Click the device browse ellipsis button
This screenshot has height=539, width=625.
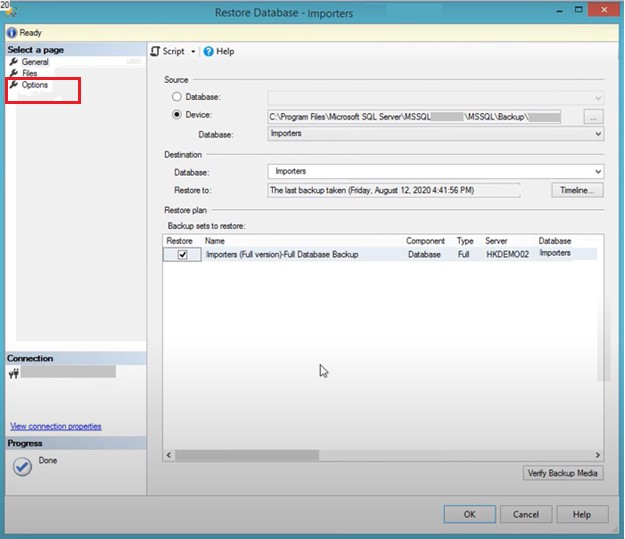(x=594, y=117)
